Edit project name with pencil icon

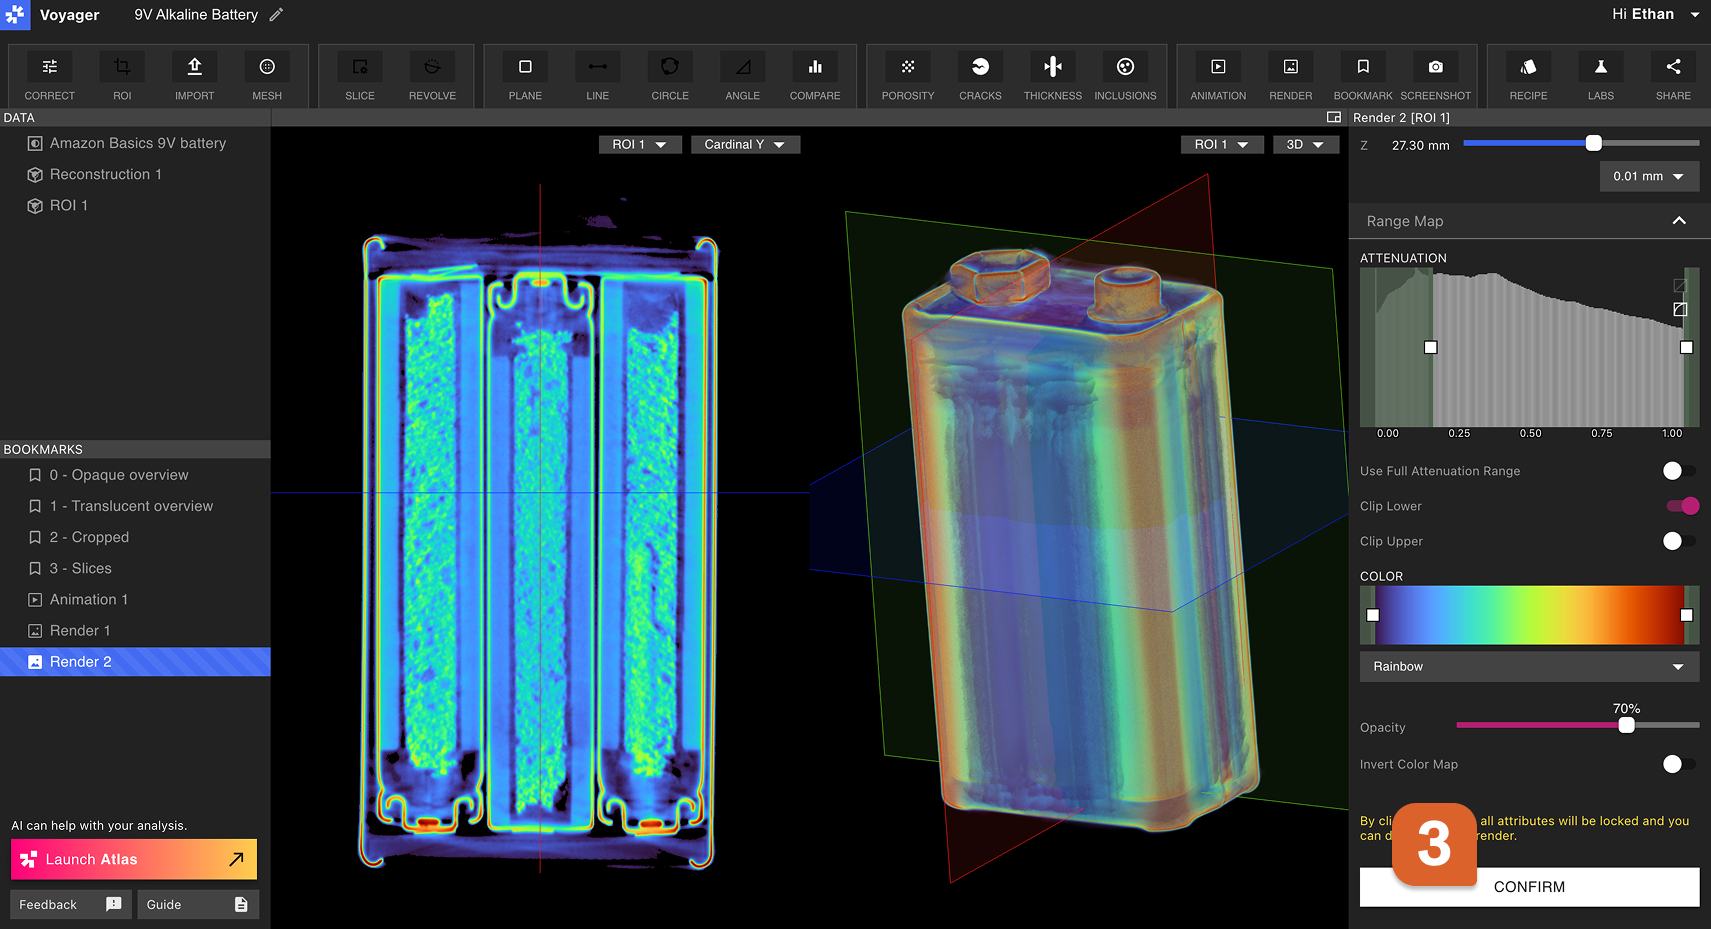[x=277, y=15]
